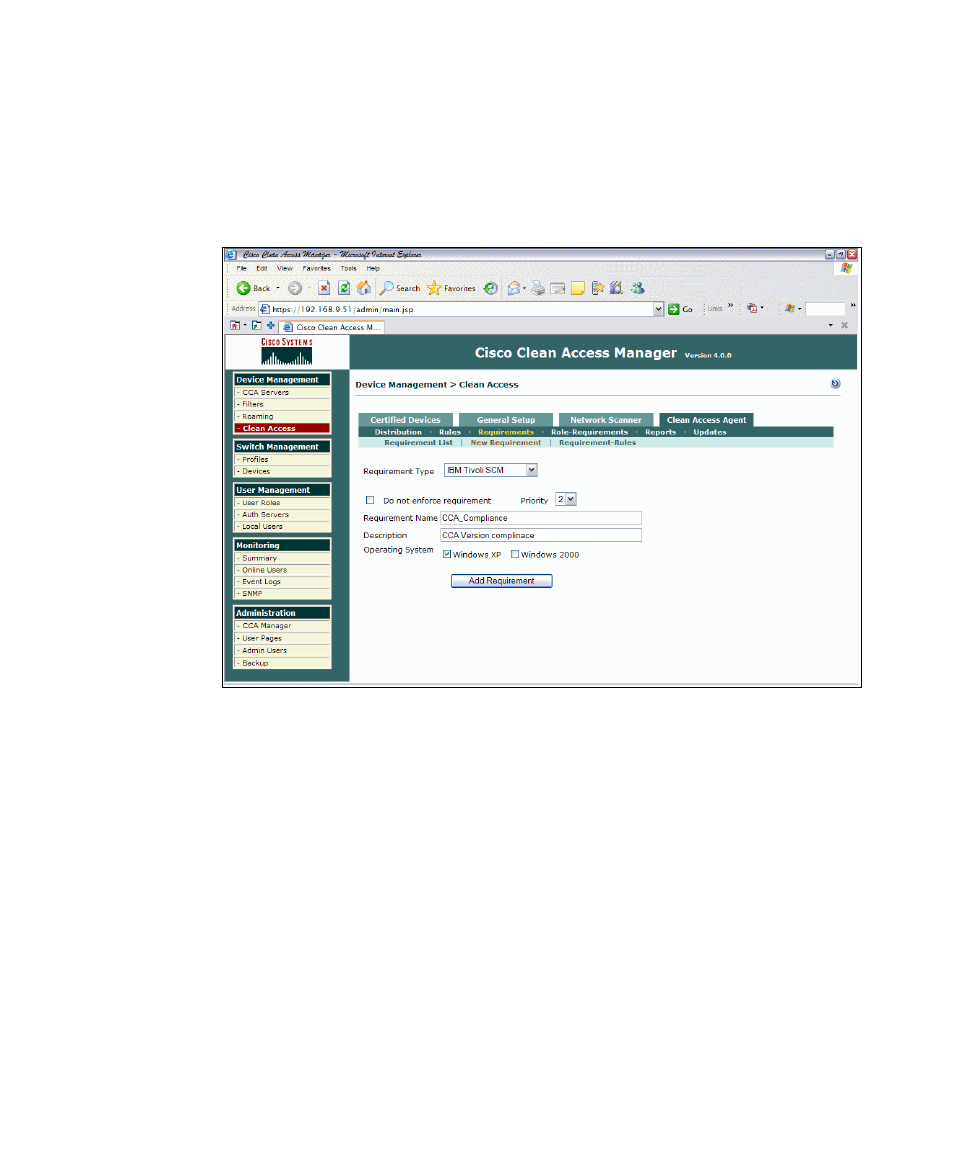Open Favorites with the star icon

(x=434, y=288)
